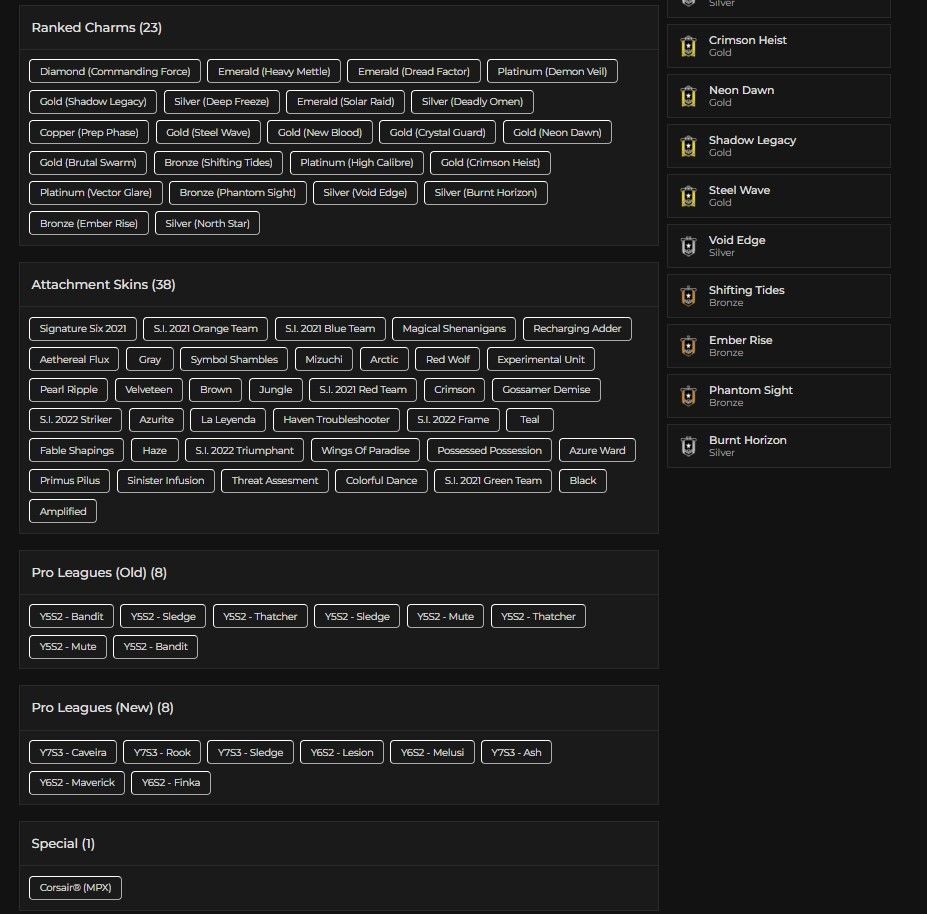Click the Y6S2 - Melusi tag

432,753
